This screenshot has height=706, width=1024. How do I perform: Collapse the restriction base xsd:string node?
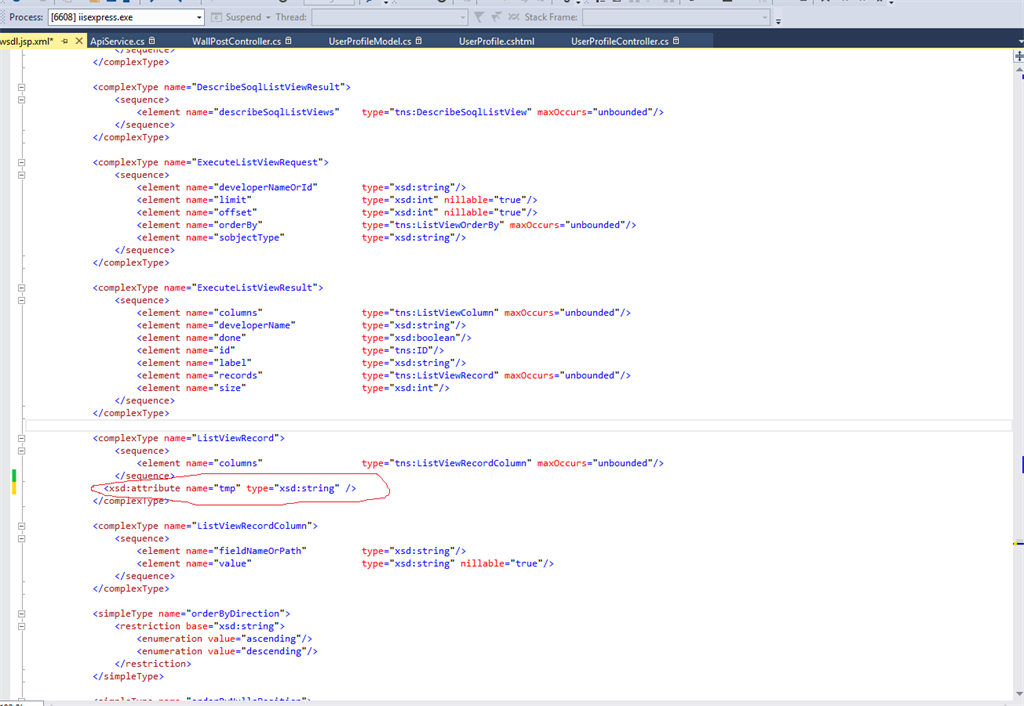tap(22, 626)
